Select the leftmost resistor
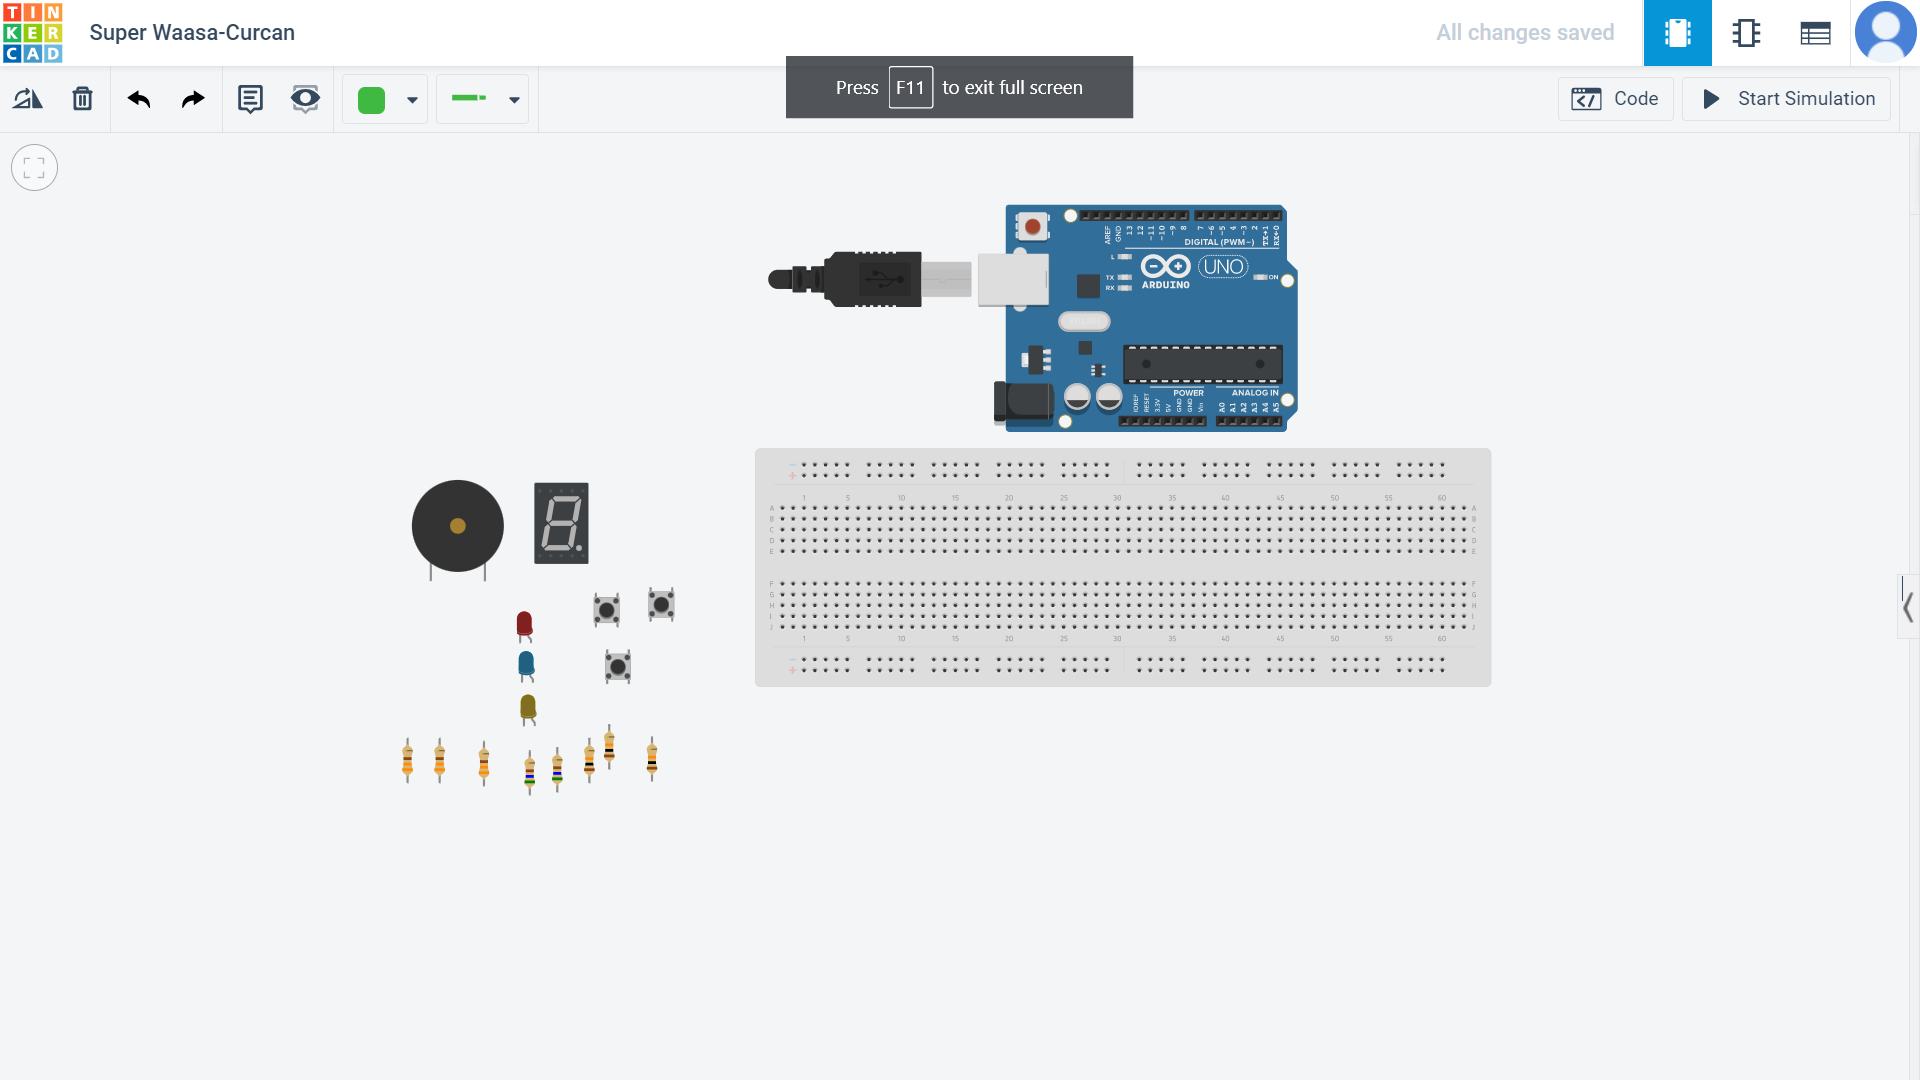Viewport: 1920px width, 1080px height. [x=407, y=761]
